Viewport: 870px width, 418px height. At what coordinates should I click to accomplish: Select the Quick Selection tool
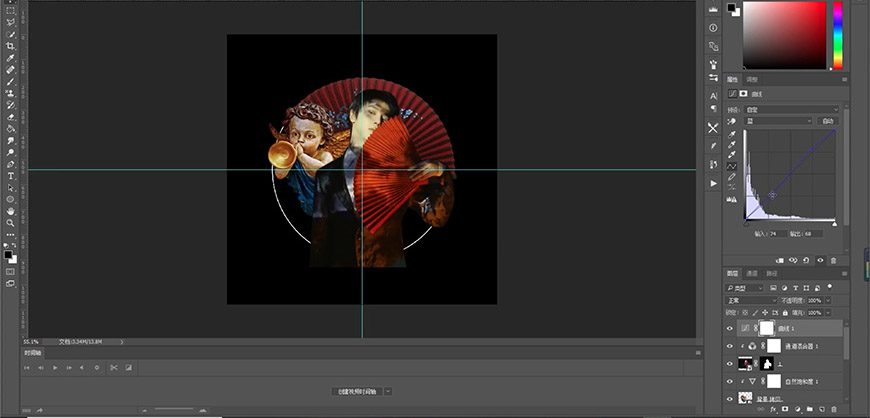click(x=11, y=34)
